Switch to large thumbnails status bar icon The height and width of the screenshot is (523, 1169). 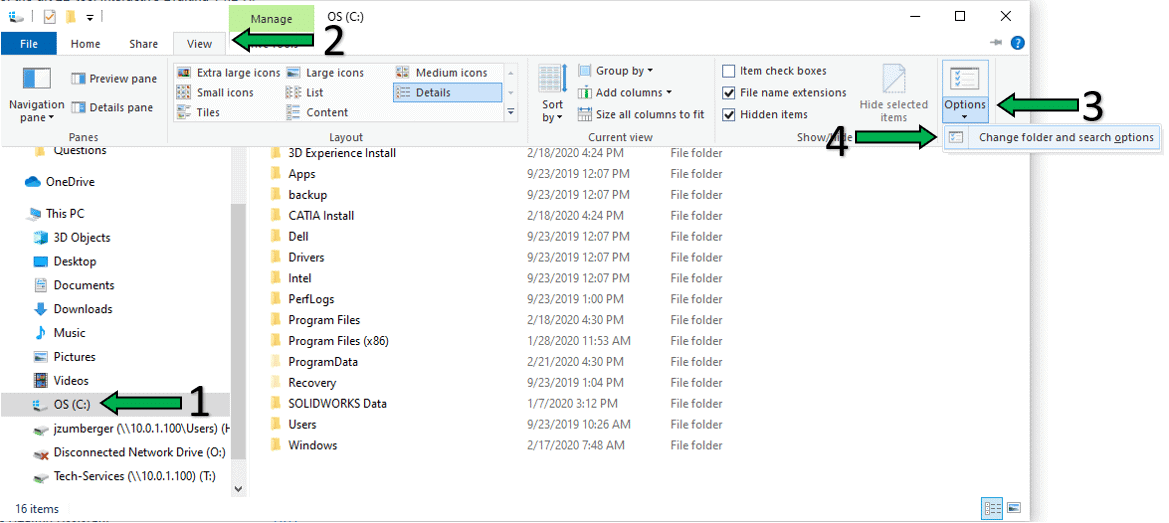coord(1013,509)
